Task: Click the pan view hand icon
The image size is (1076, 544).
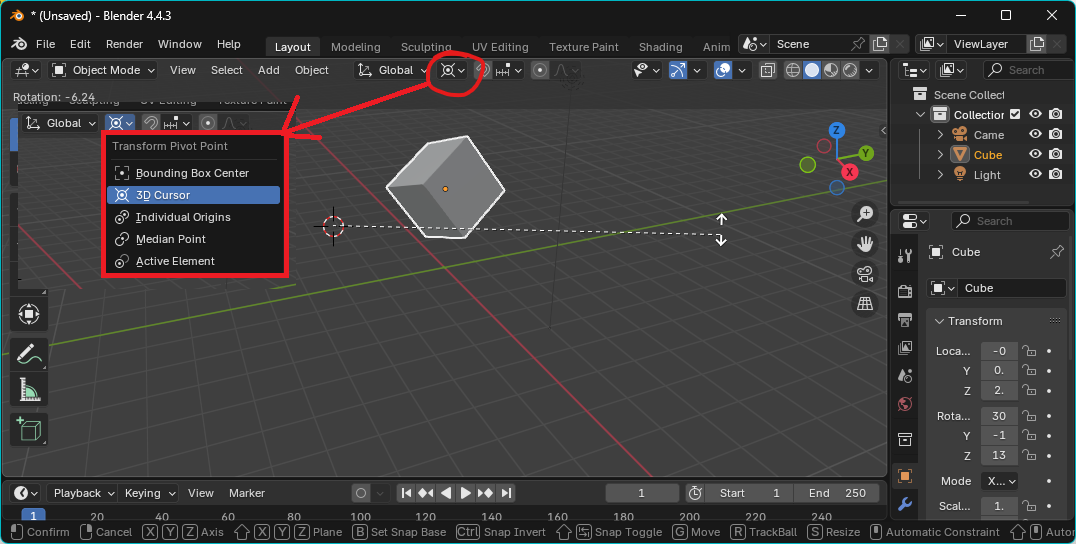Action: coord(865,244)
